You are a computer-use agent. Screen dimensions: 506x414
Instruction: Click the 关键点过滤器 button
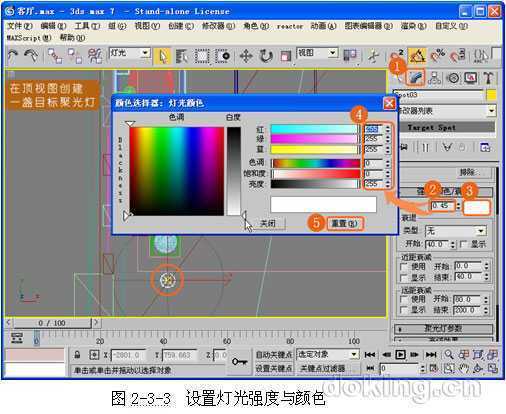[323, 368]
